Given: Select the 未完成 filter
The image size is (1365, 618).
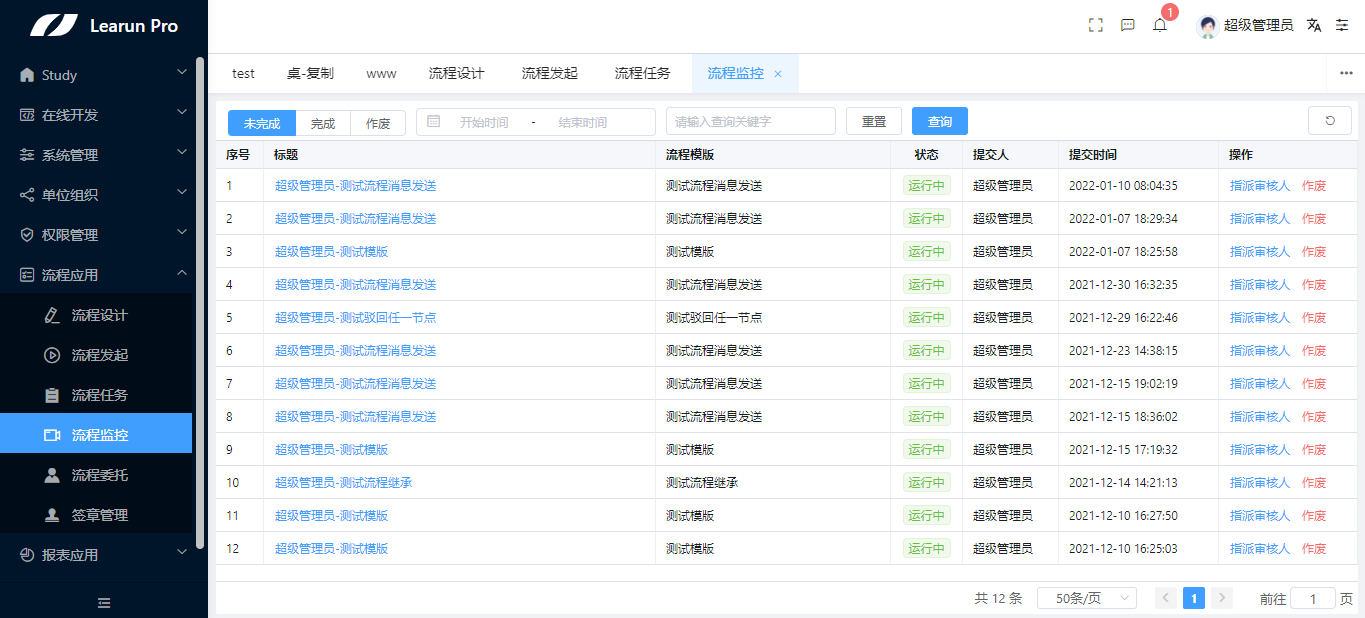Looking at the screenshot, I should (262, 123).
